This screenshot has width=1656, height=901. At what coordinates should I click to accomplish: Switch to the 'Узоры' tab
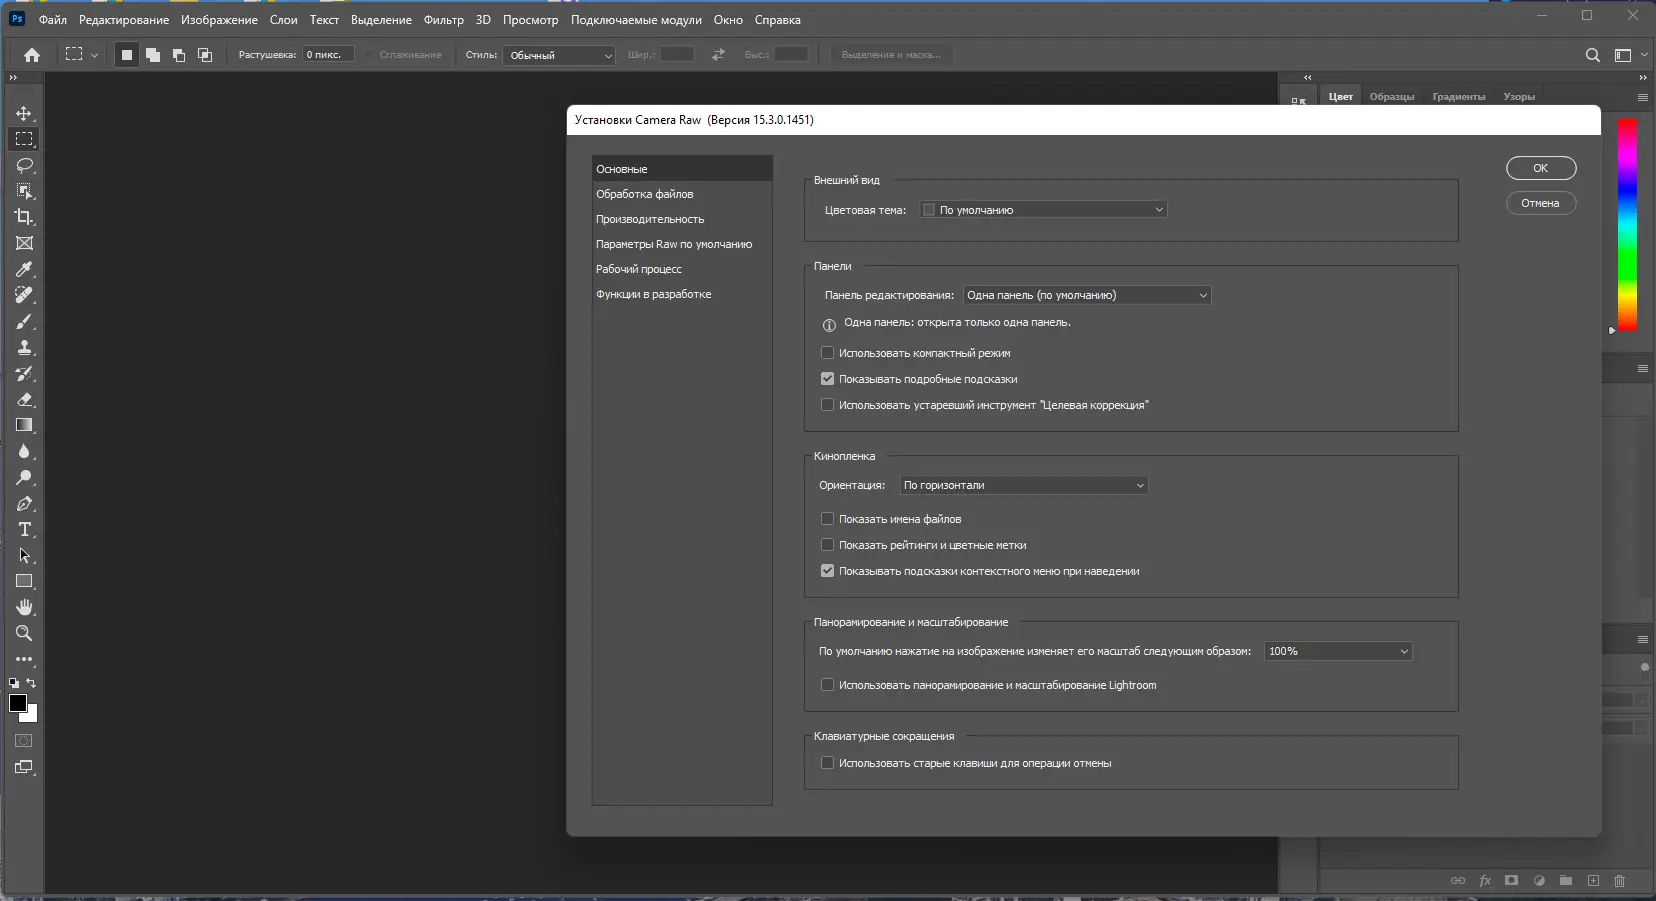[1519, 97]
